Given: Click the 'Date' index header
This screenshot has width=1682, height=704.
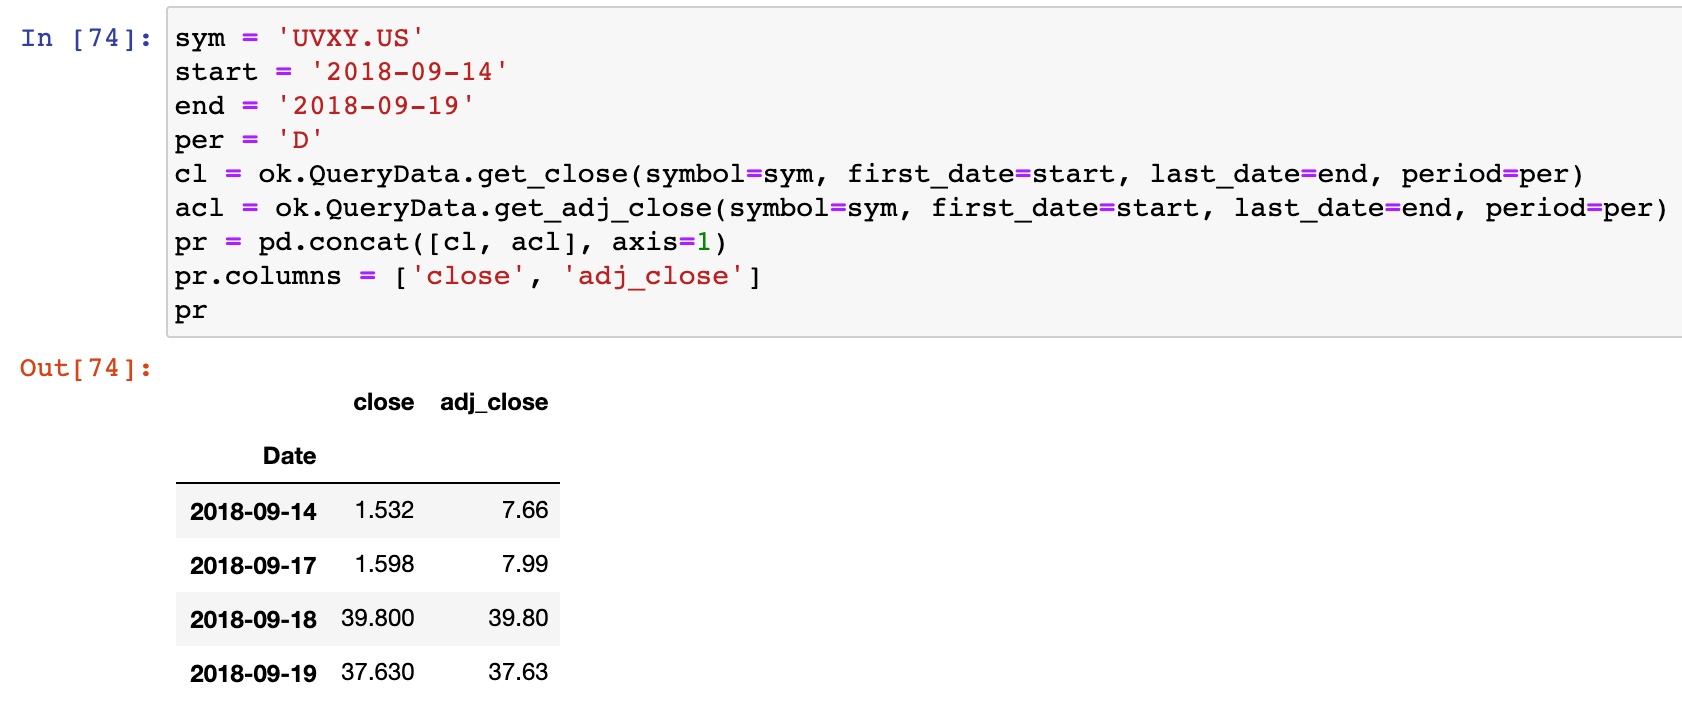Looking at the screenshot, I should pyautogui.click(x=289, y=456).
